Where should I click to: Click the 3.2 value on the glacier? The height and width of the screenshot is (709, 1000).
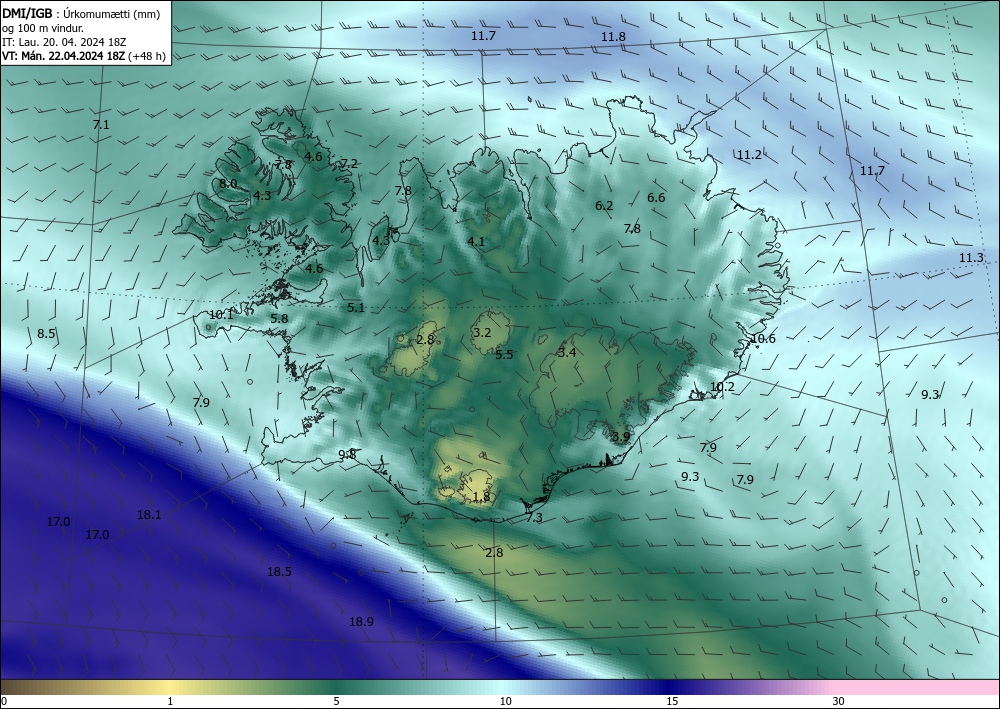point(482,333)
